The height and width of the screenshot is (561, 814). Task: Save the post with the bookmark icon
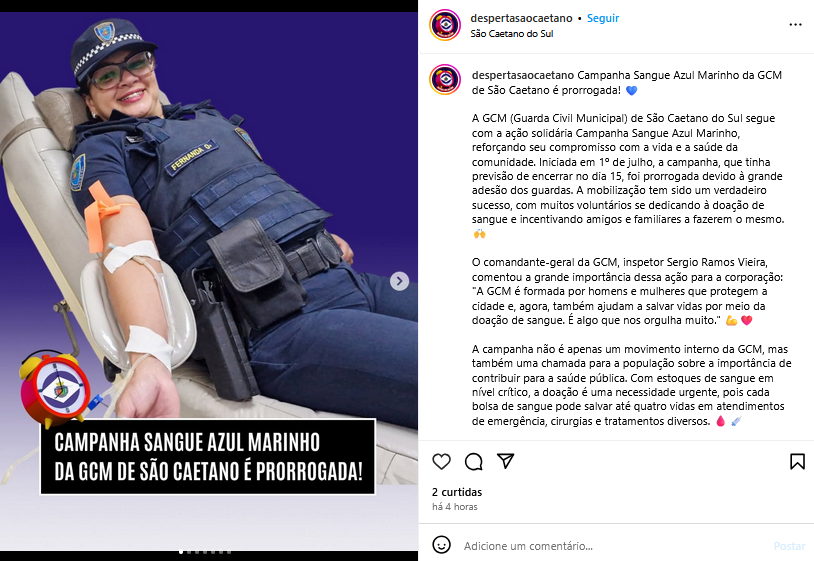click(x=797, y=461)
